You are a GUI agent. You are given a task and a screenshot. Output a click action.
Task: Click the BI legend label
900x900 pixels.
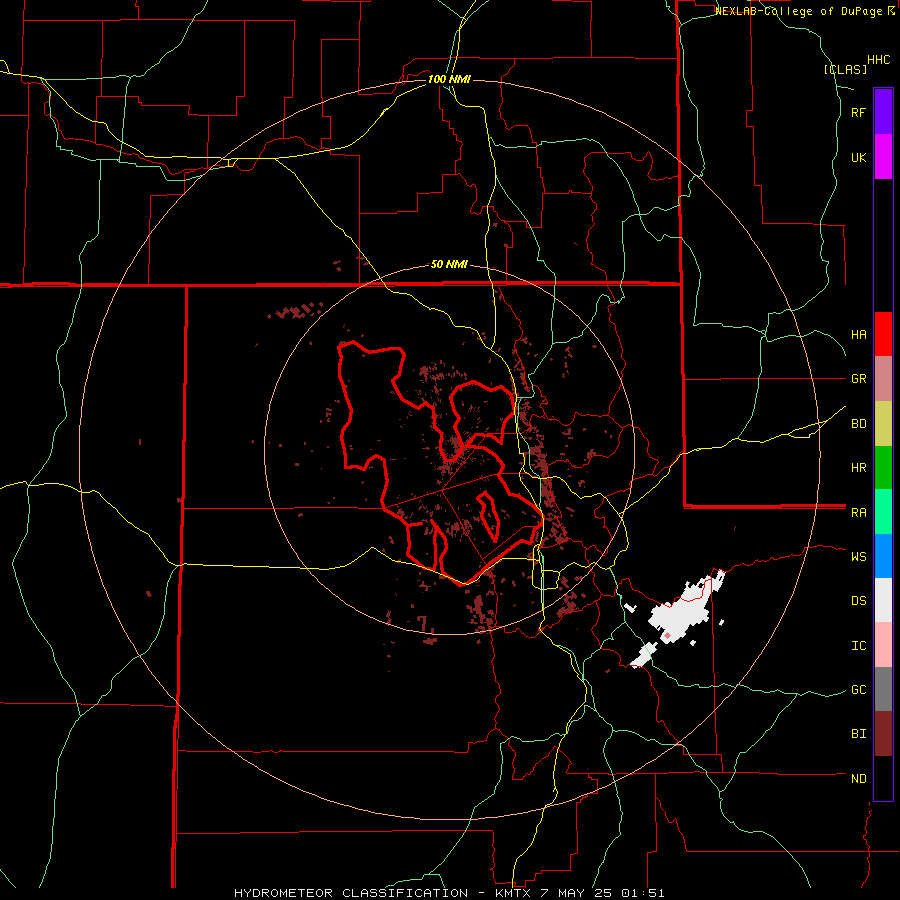coord(858,734)
